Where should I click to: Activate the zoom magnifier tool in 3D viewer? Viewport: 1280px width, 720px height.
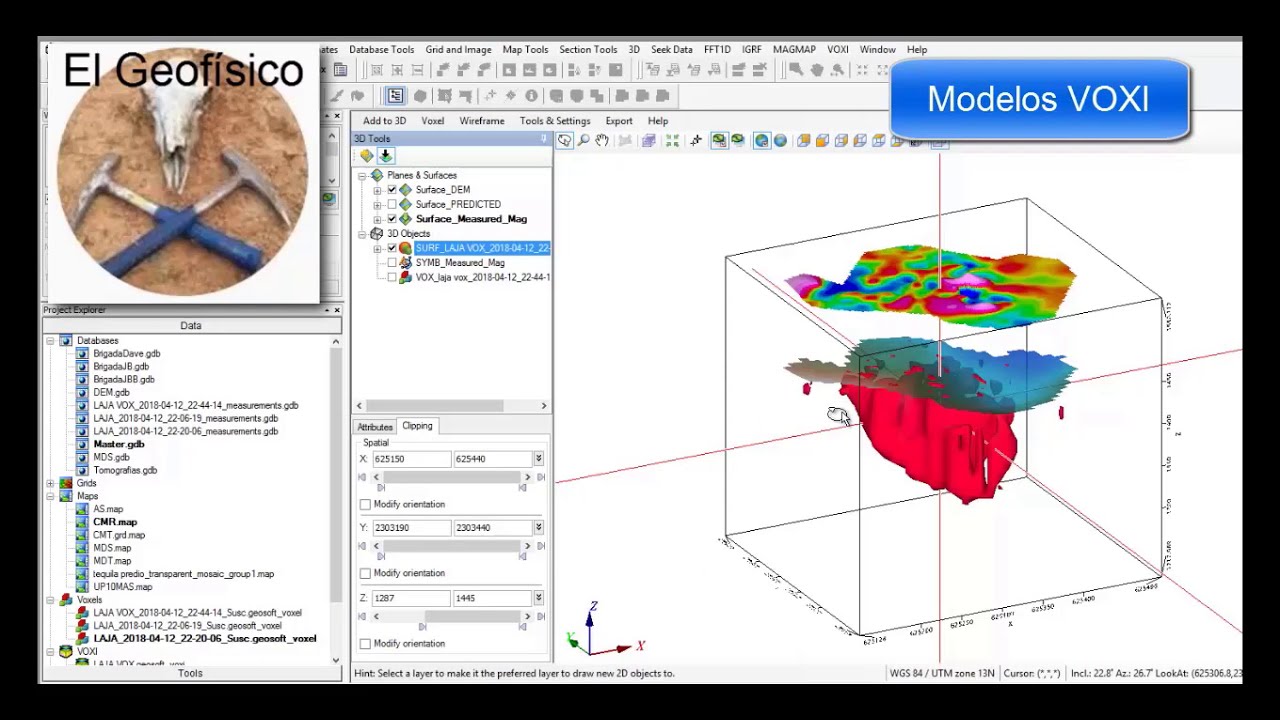(583, 141)
